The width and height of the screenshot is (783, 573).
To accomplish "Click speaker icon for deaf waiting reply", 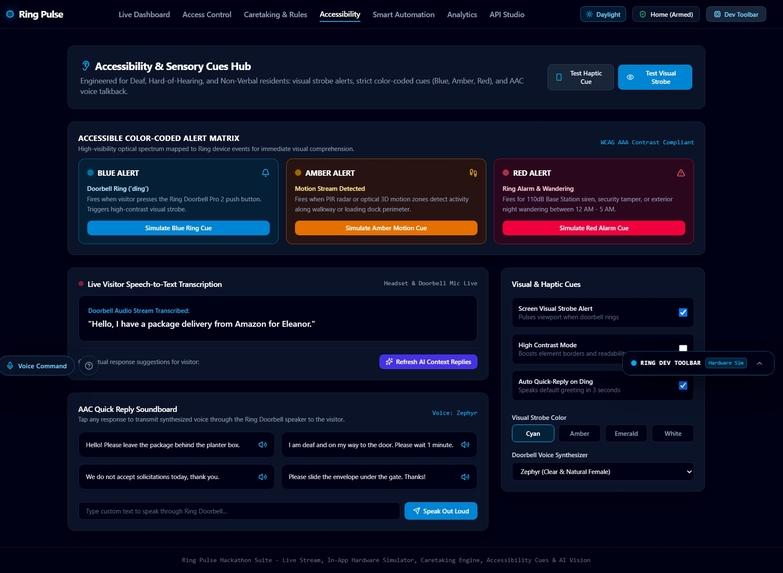I will click(465, 445).
